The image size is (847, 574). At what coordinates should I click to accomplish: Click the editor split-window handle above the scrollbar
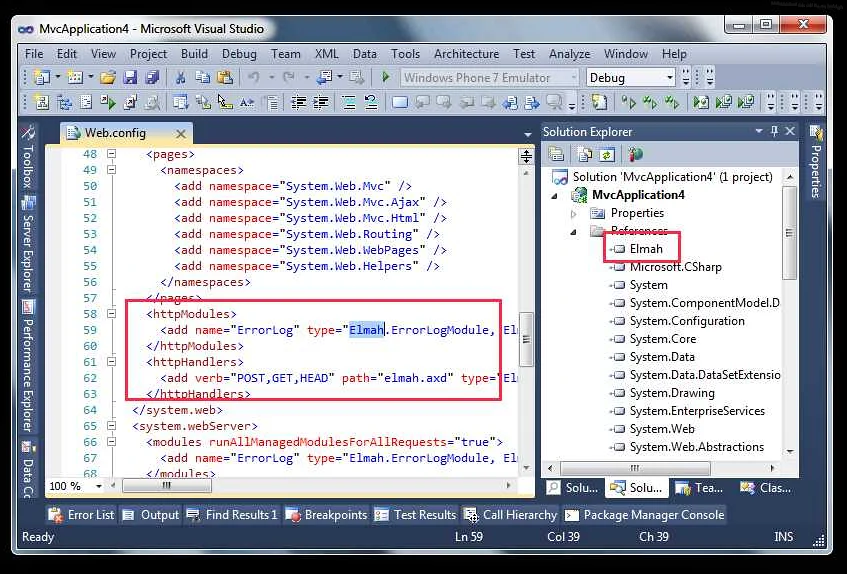(x=526, y=157)
